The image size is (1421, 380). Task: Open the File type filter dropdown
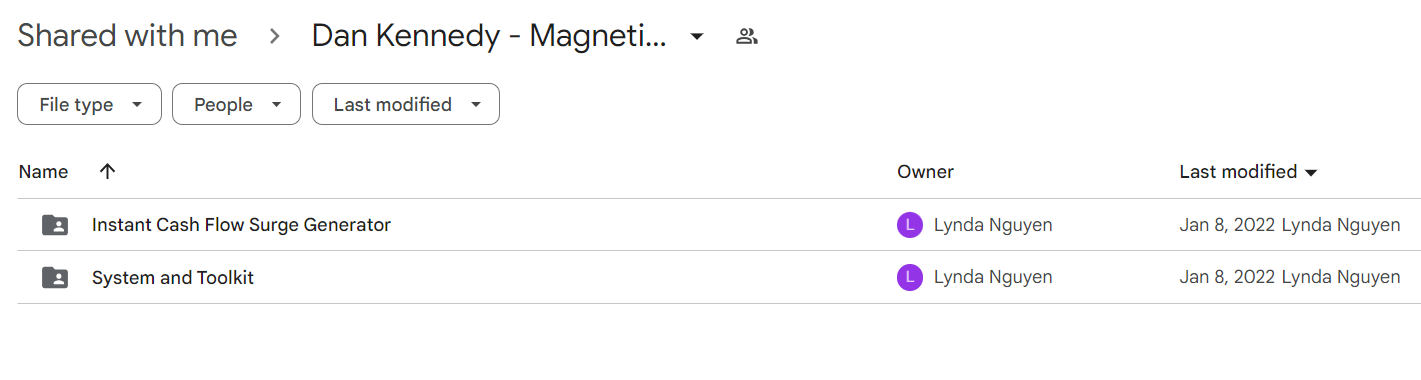pos(89,104)
